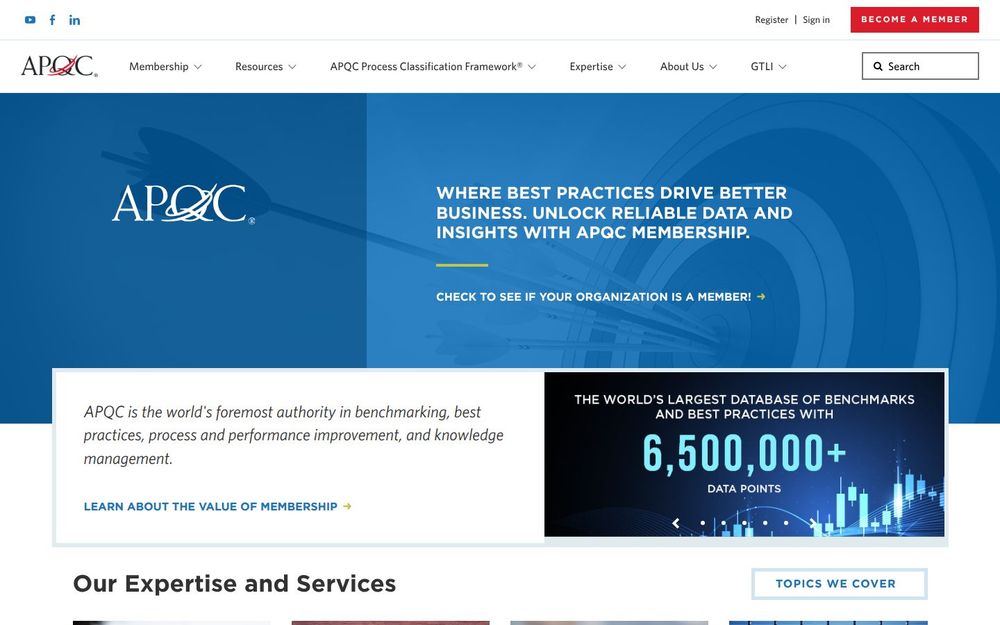
Task: Open the Expertise navigation item
Action: point(591,66)
